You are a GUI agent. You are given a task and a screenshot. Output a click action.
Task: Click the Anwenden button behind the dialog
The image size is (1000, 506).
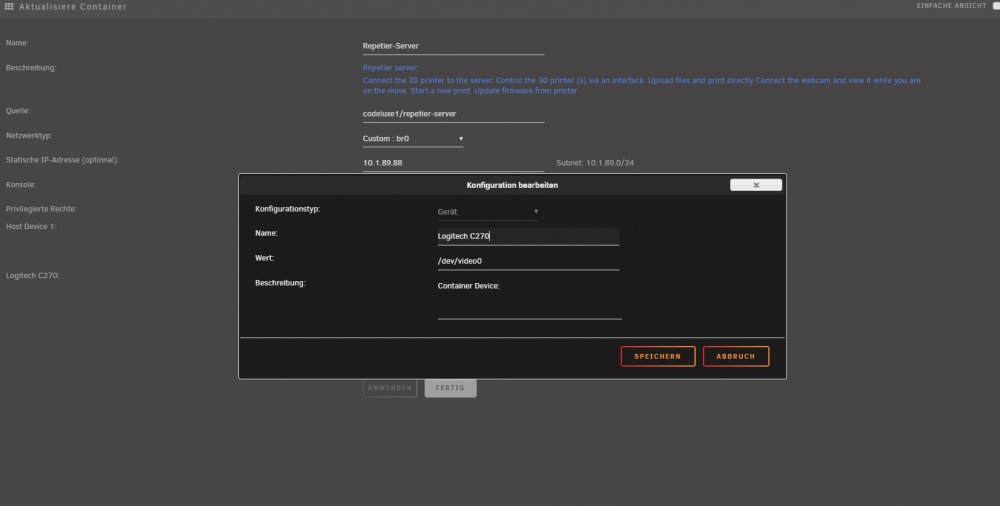tap(390, 388)
